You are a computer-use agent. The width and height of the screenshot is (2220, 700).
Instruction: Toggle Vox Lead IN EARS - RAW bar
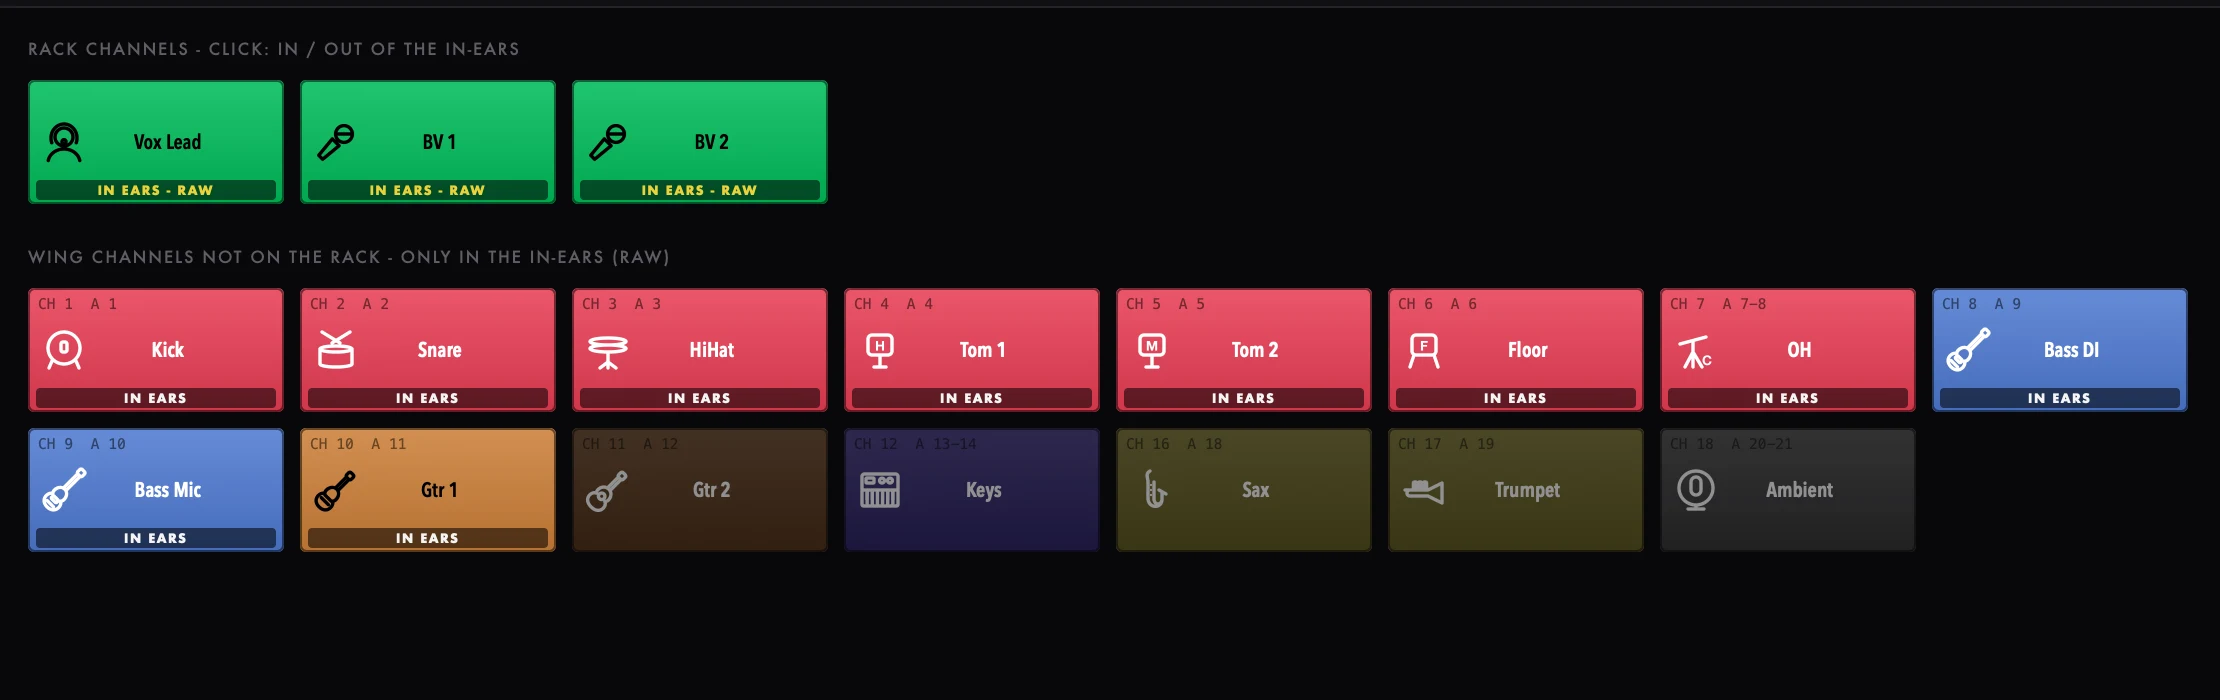(156, 190)
